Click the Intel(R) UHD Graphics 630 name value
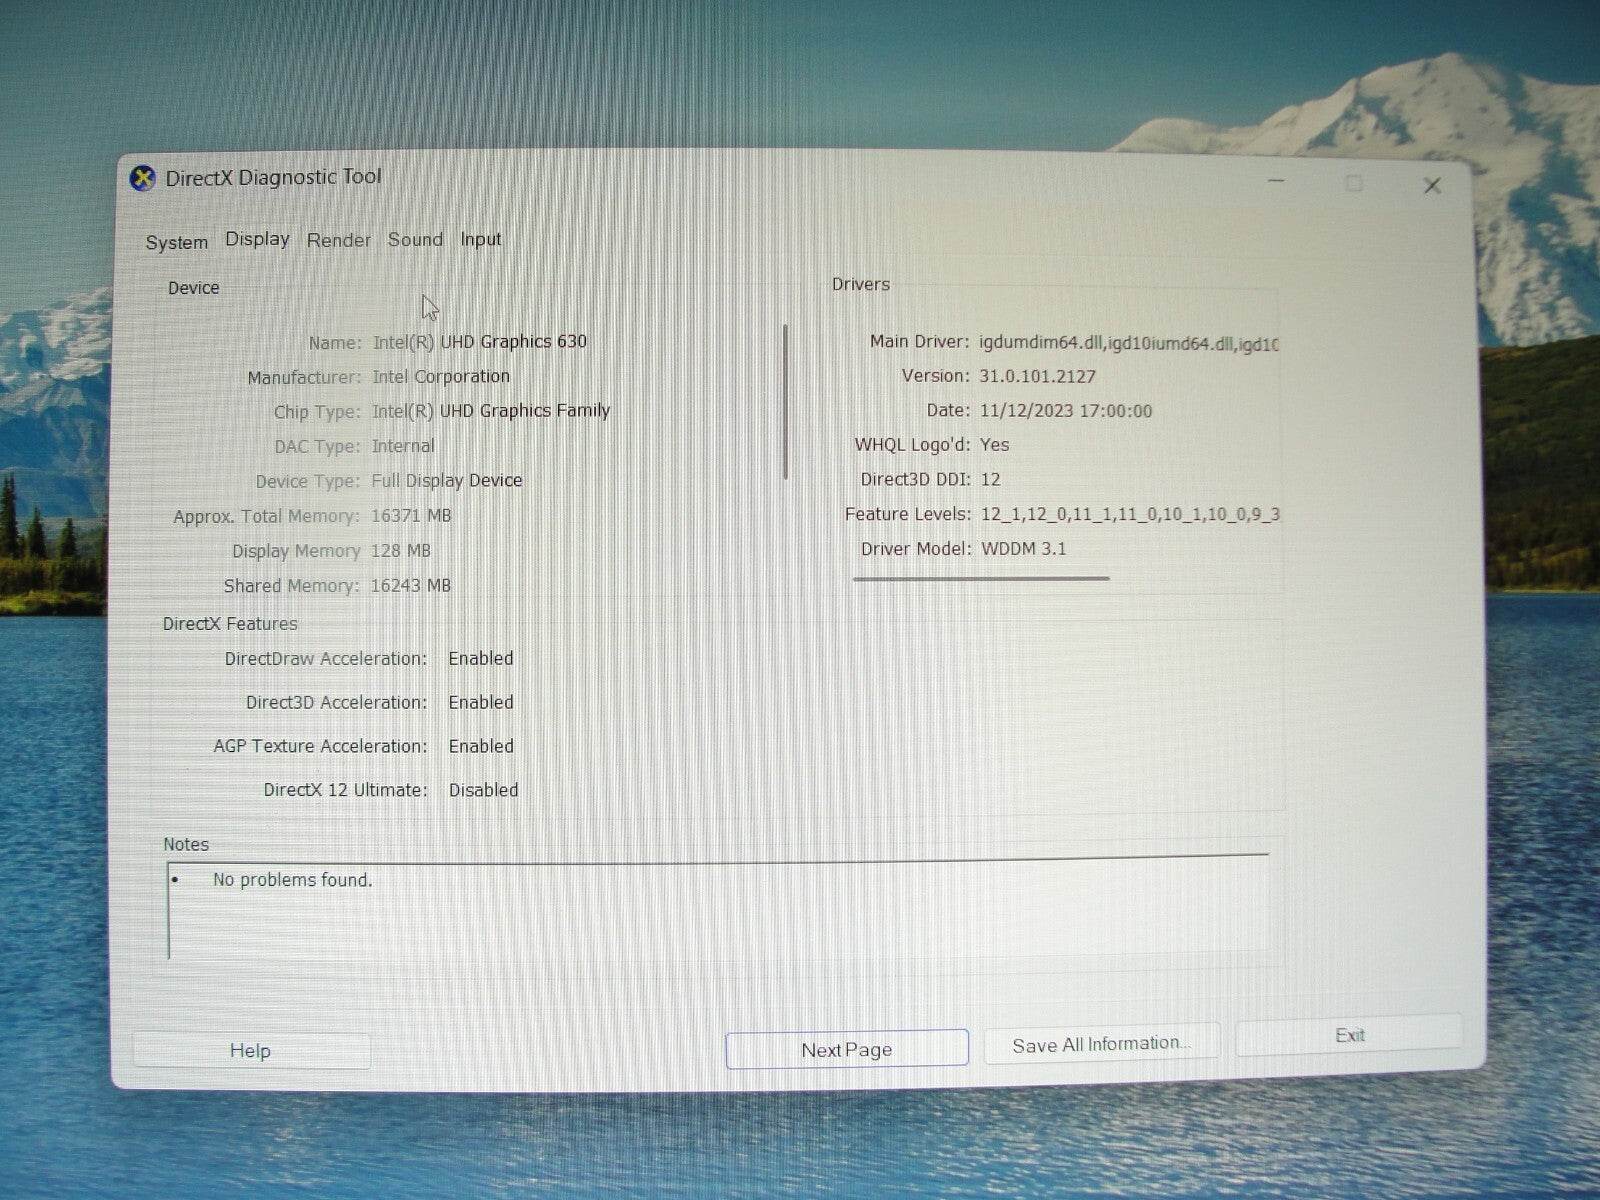Screen dimensions: 1600x1200 (479, 342)
